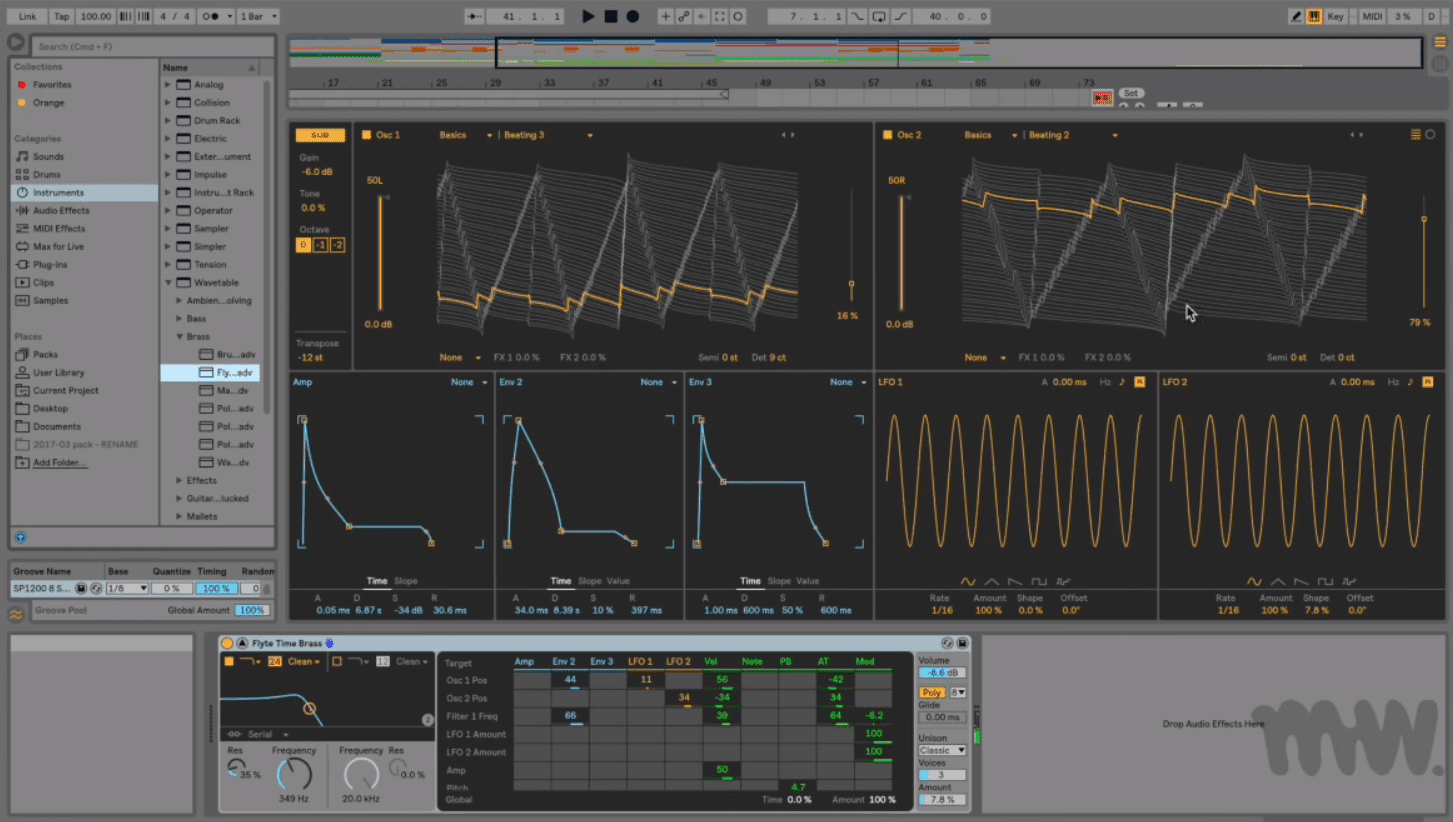Enable Link in the top toolbar
This screenshot has width=1453, height=822.
(26, 16)
